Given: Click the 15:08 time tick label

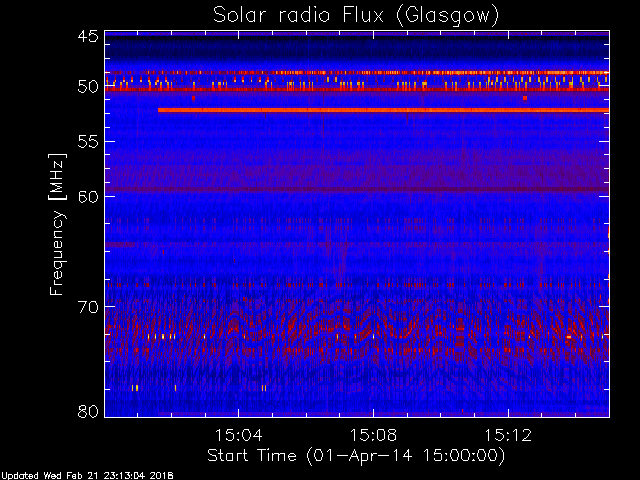Looking at the screenshot, I should pyautogui.click(x=373, y=435).
